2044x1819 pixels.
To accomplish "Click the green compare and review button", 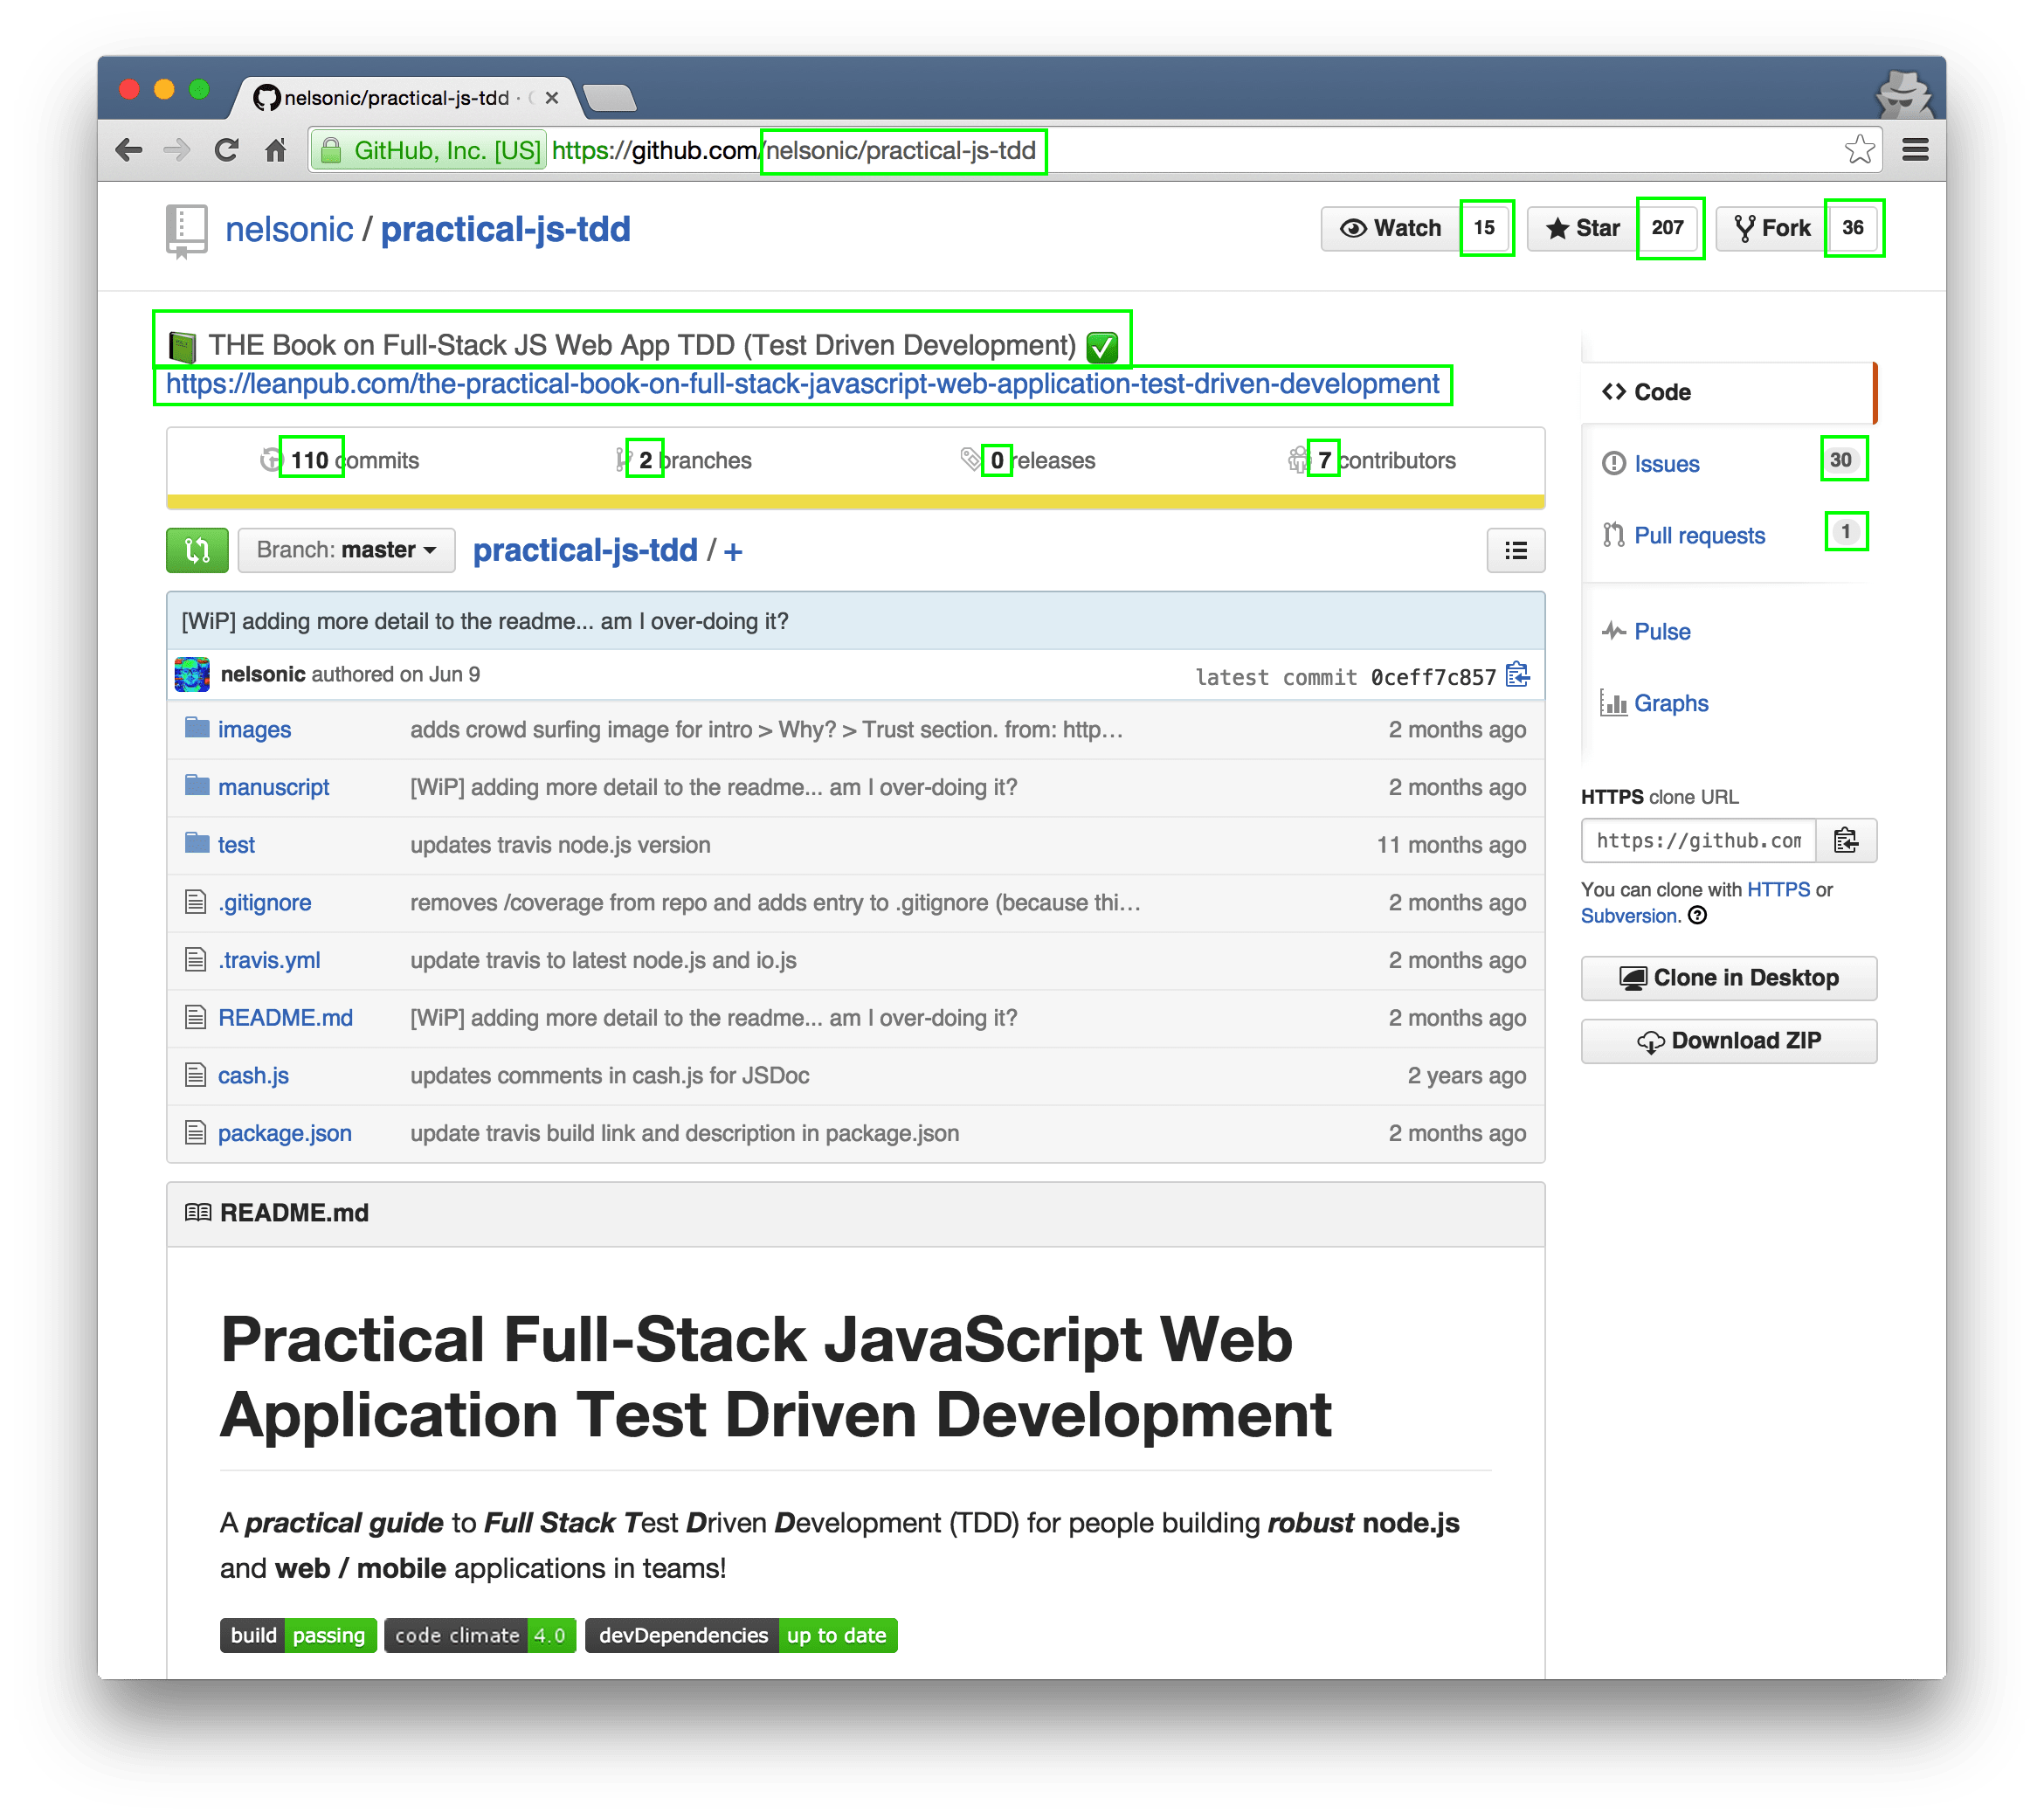I will click(197, 550).
